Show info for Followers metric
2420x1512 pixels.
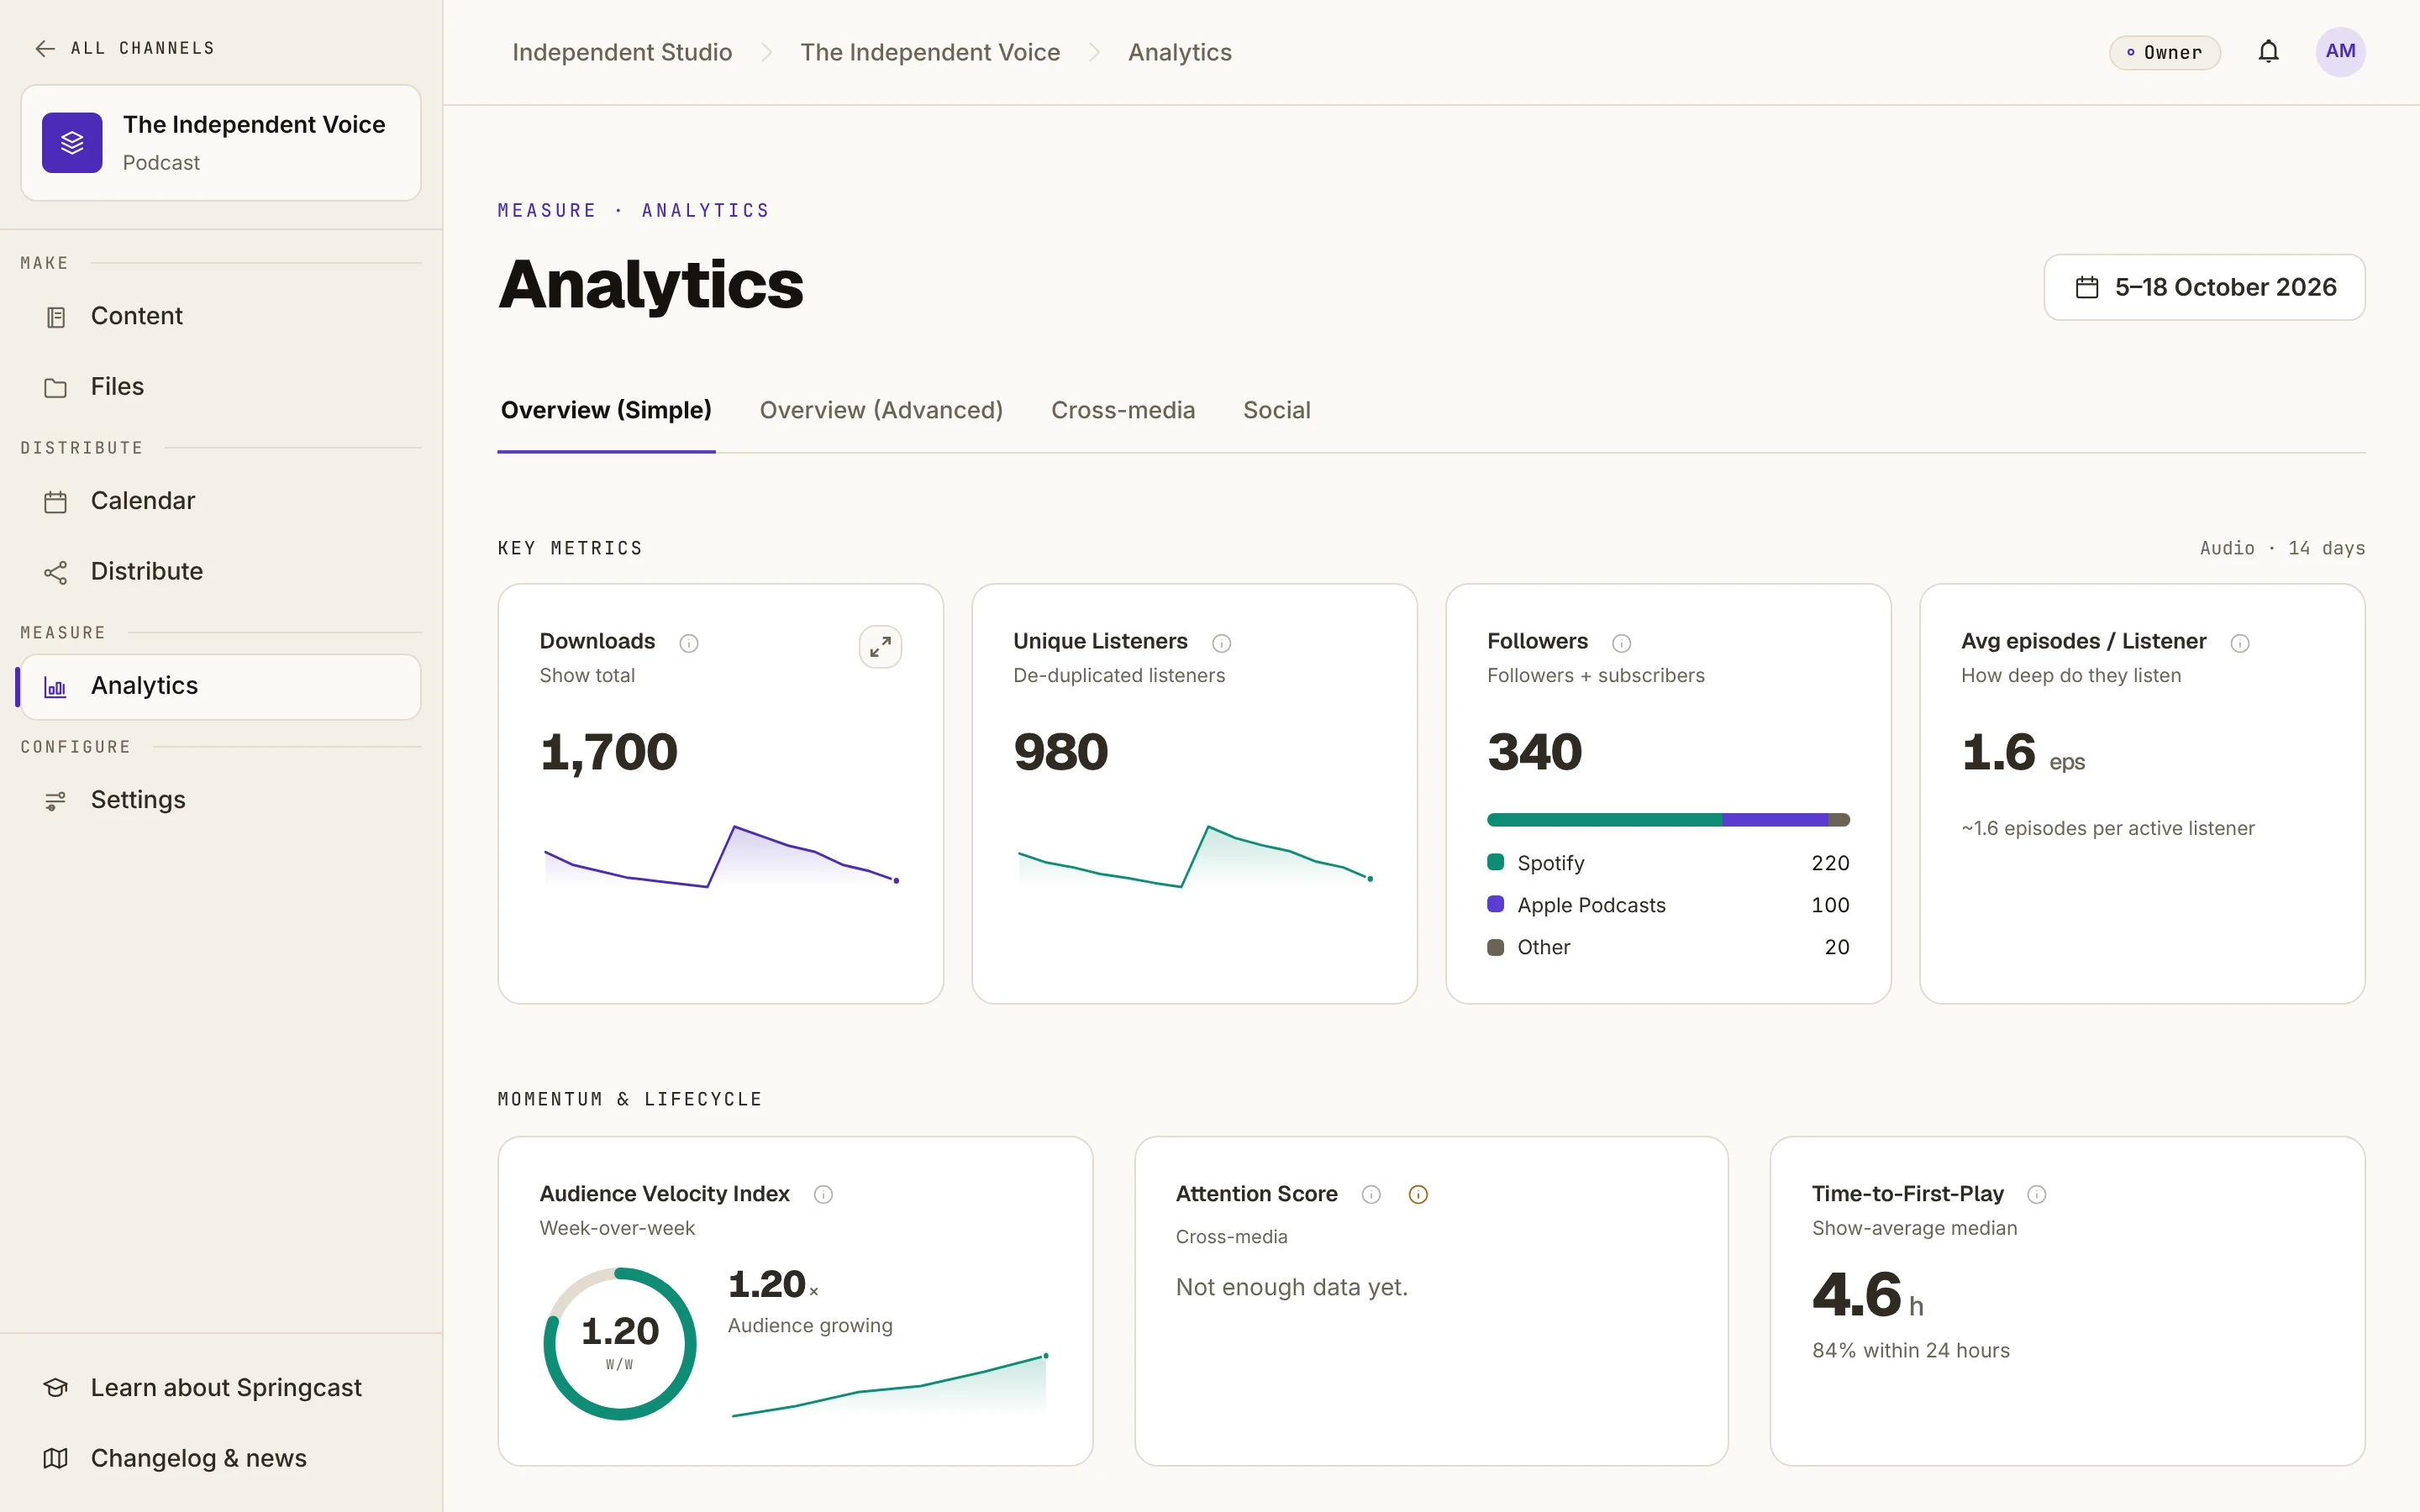[x=1621, y=643]
